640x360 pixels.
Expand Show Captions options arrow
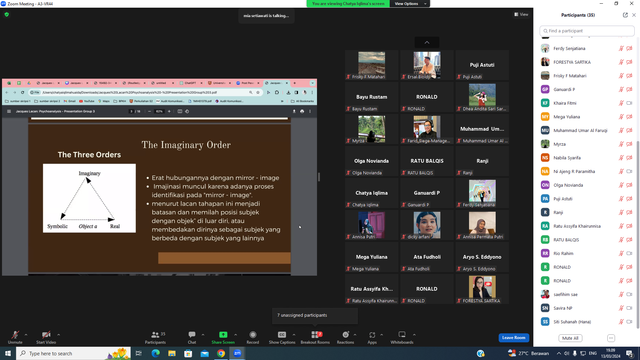(294, 335)
